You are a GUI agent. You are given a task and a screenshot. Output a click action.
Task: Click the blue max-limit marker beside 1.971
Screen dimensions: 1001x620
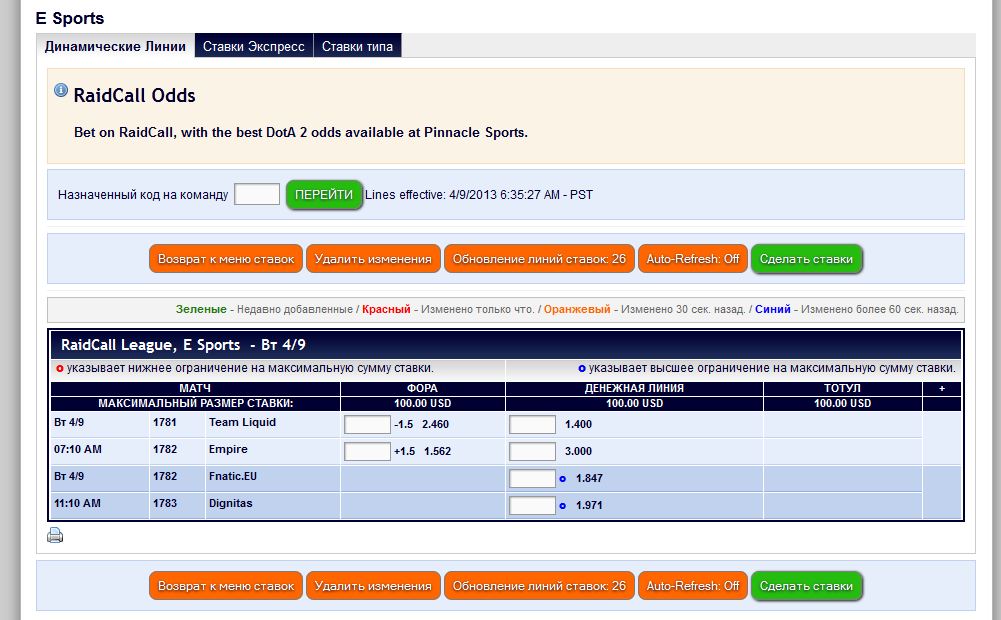coord(562,506)
